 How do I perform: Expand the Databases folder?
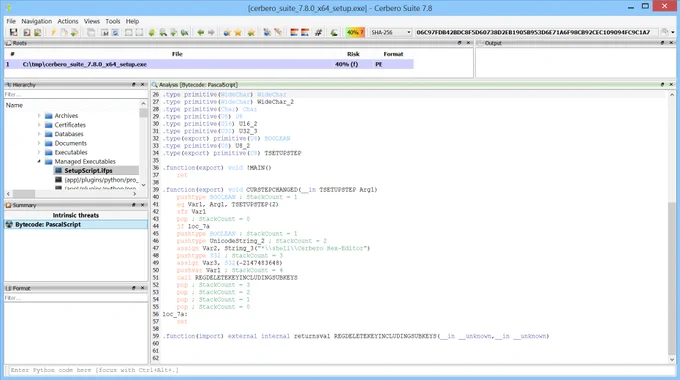tap(39, 134)
